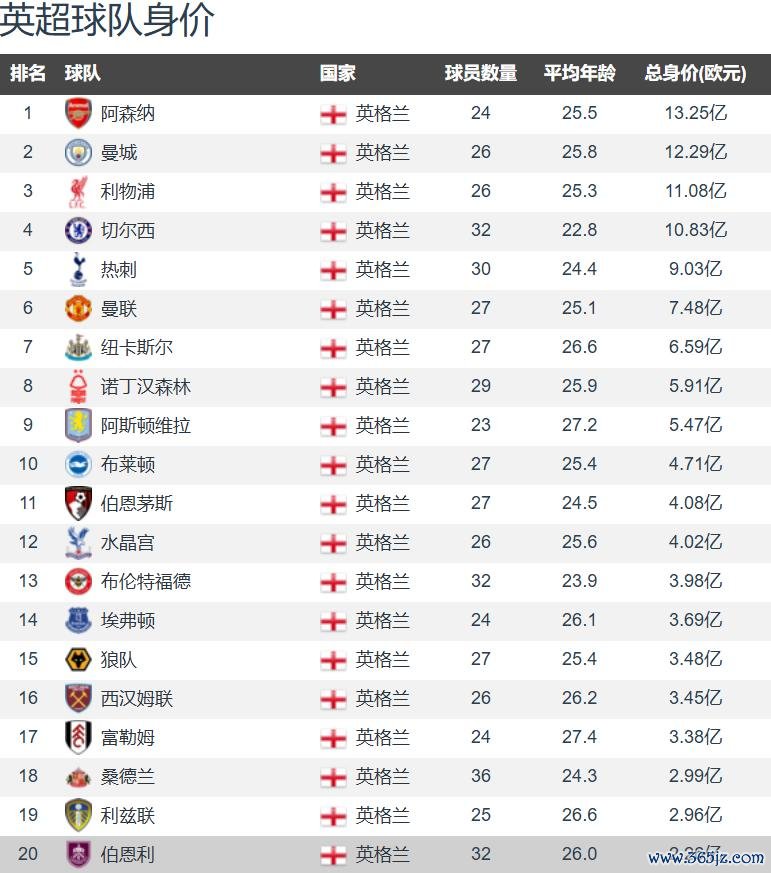
Task: Sort by 总身价(欧元) column header
Action: tap(695, 73)
